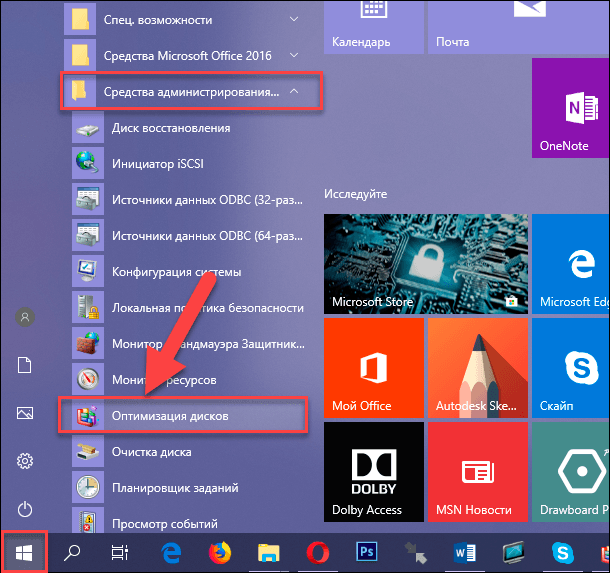The width and height of the screenshot is (610, 573).
Task: Click the Конфигурация системы monitor icon
Action: pos(88,271)
